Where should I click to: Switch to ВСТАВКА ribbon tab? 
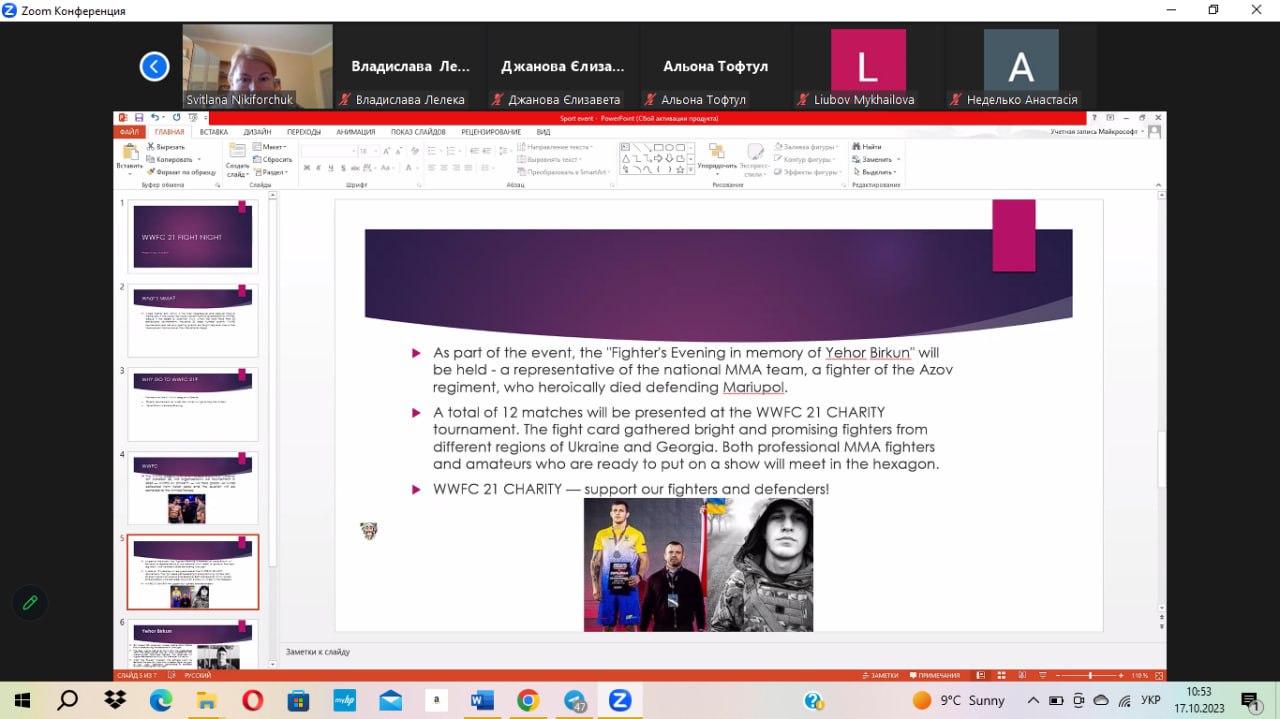pos(213,132)
